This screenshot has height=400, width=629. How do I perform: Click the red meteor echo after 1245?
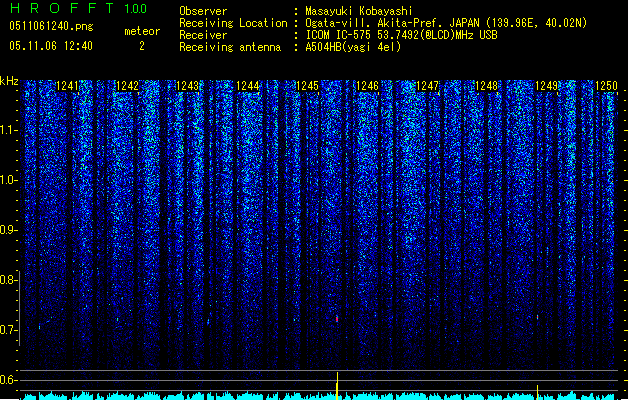pos(337,319)
